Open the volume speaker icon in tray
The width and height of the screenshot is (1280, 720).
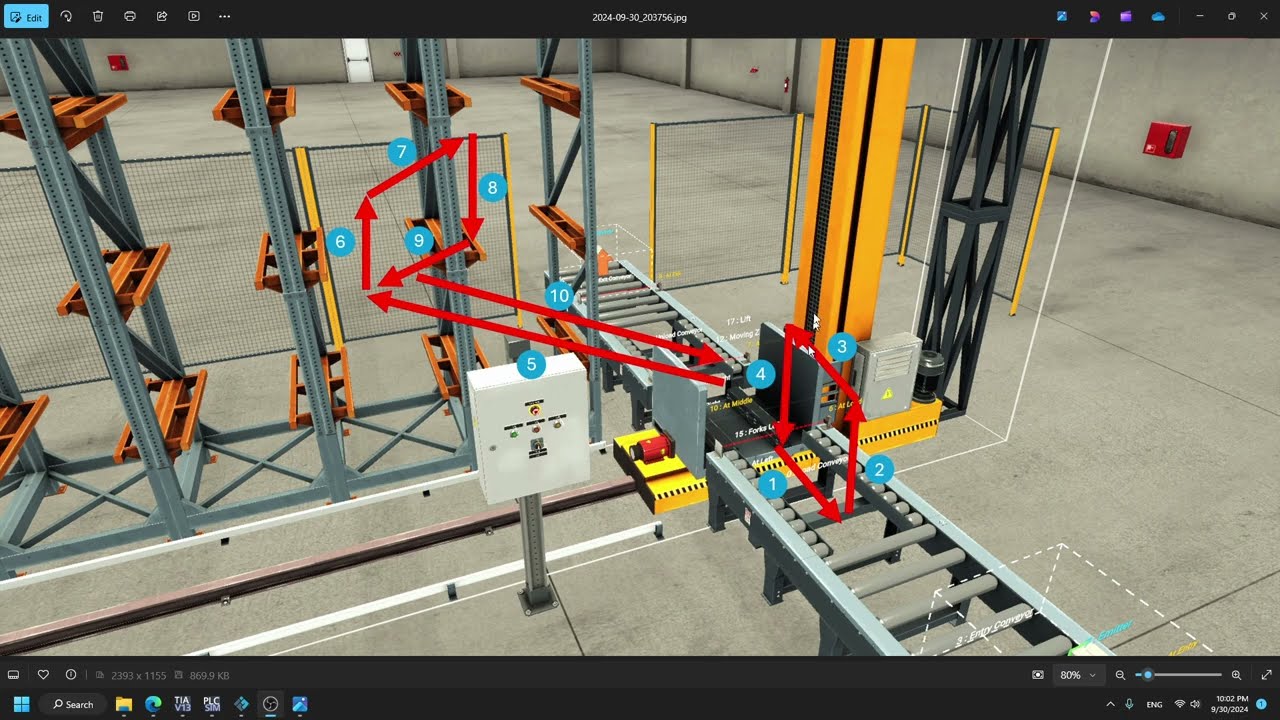click(1195, 704)
